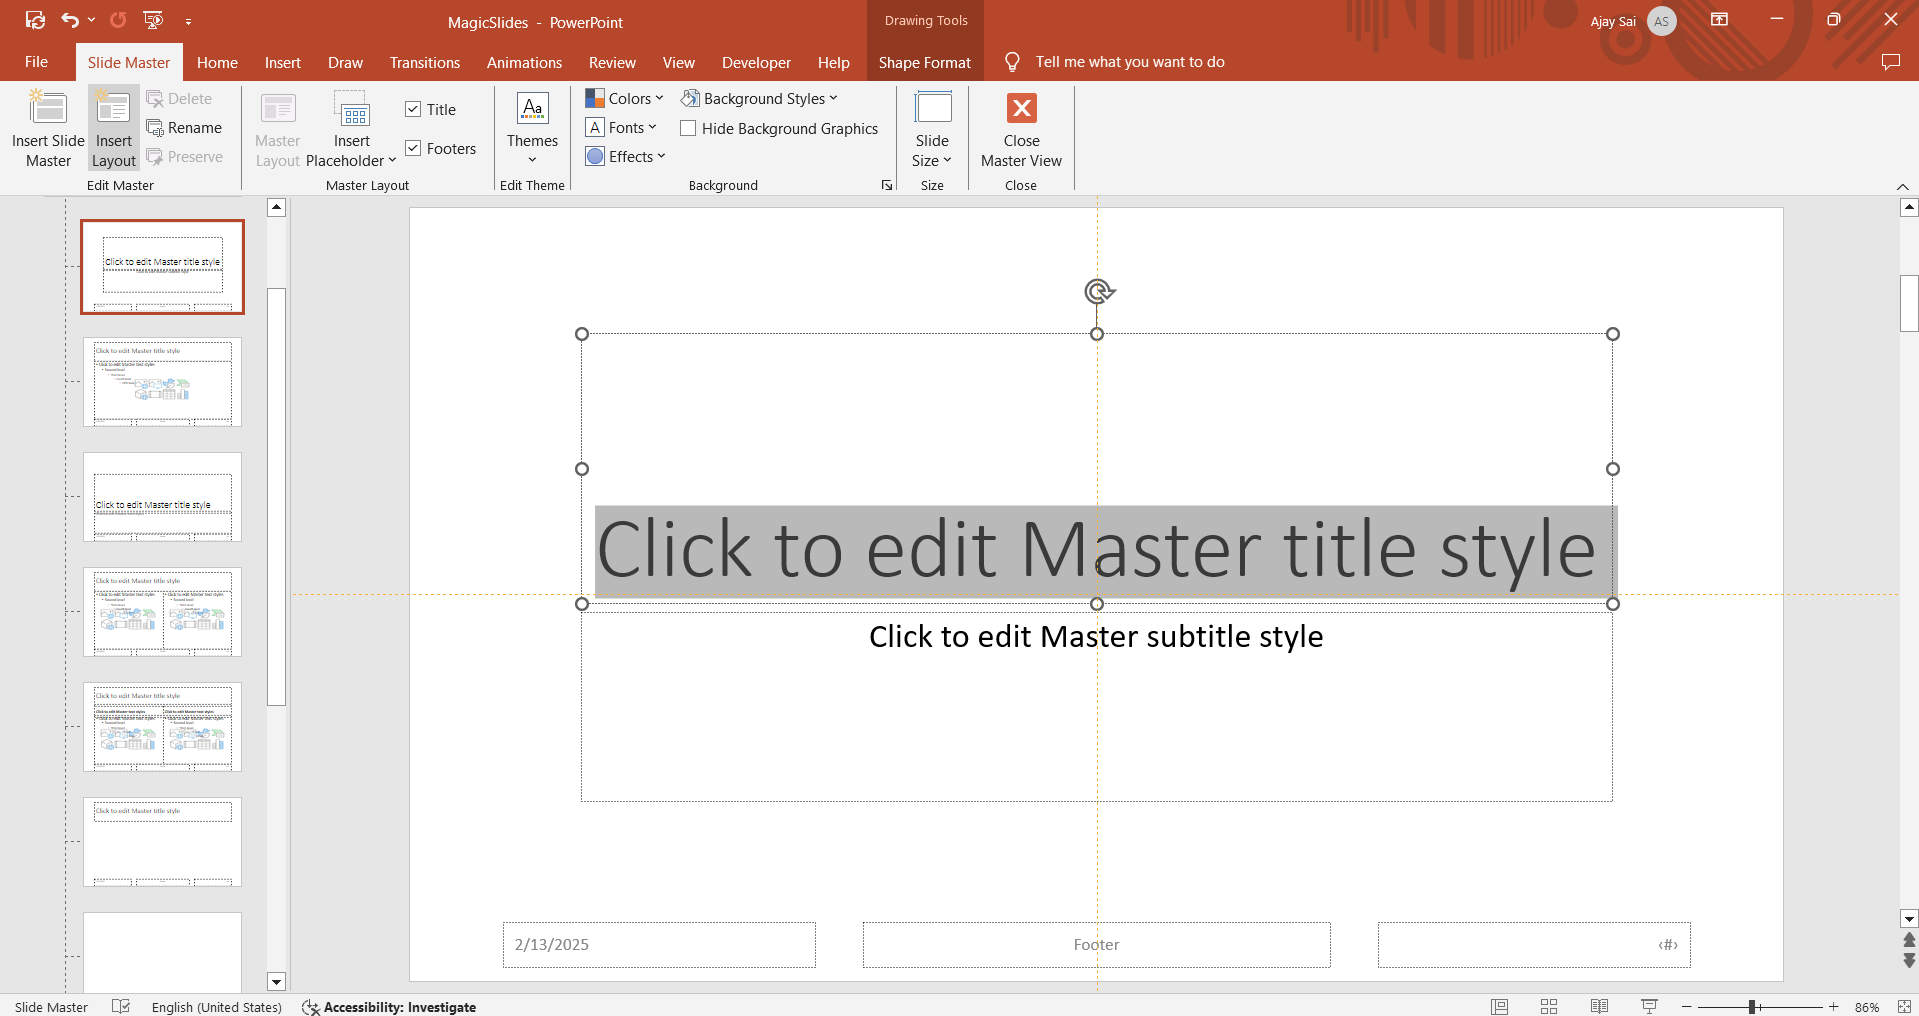
Task: Switch to the Transitions tab
Action: [424, 62]
